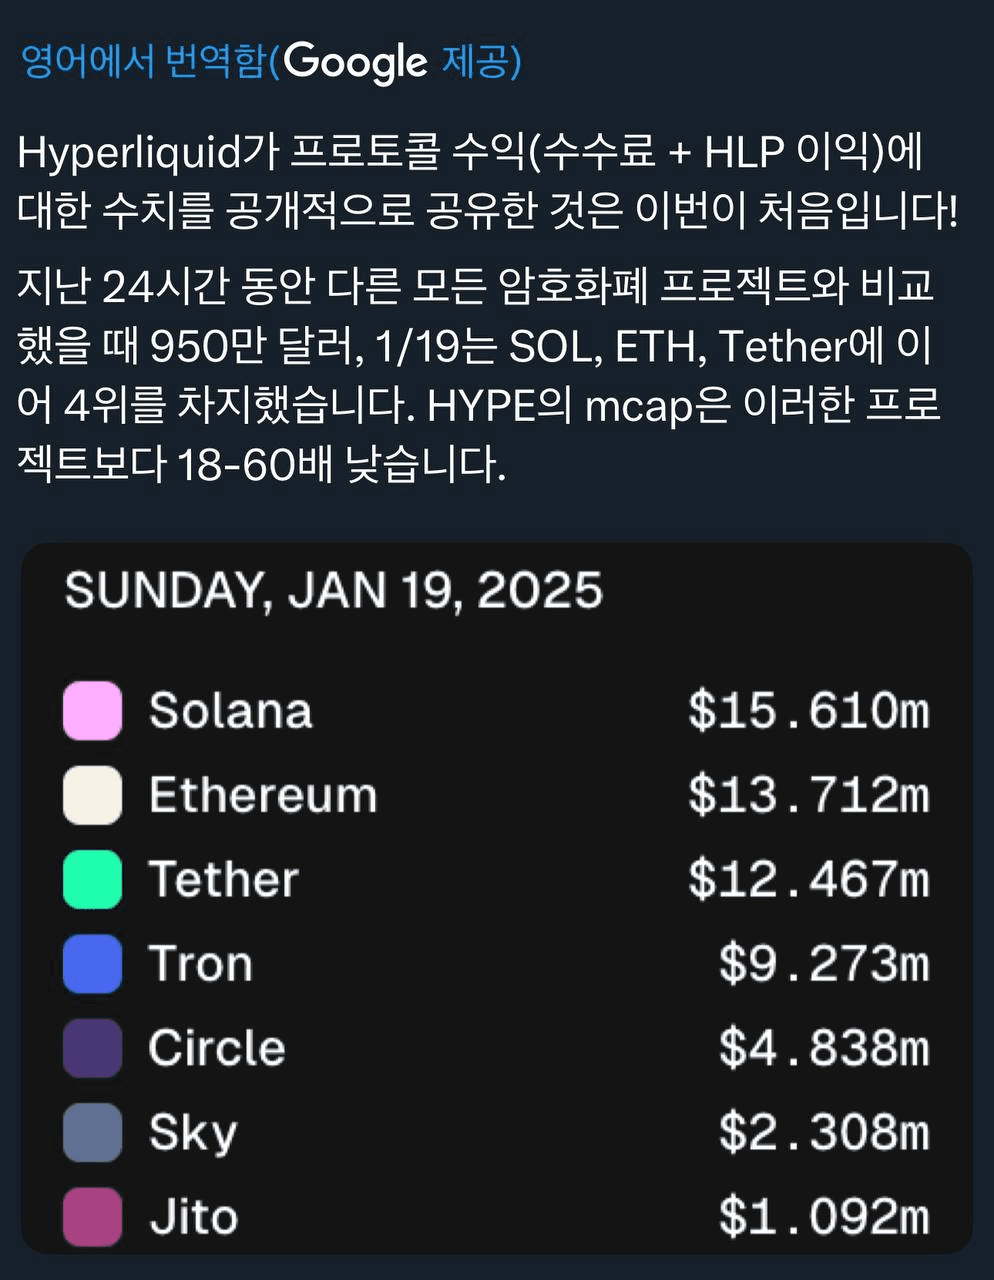
Task: Select the cream Ethereum color swatch
Action: tap(93, 795)
